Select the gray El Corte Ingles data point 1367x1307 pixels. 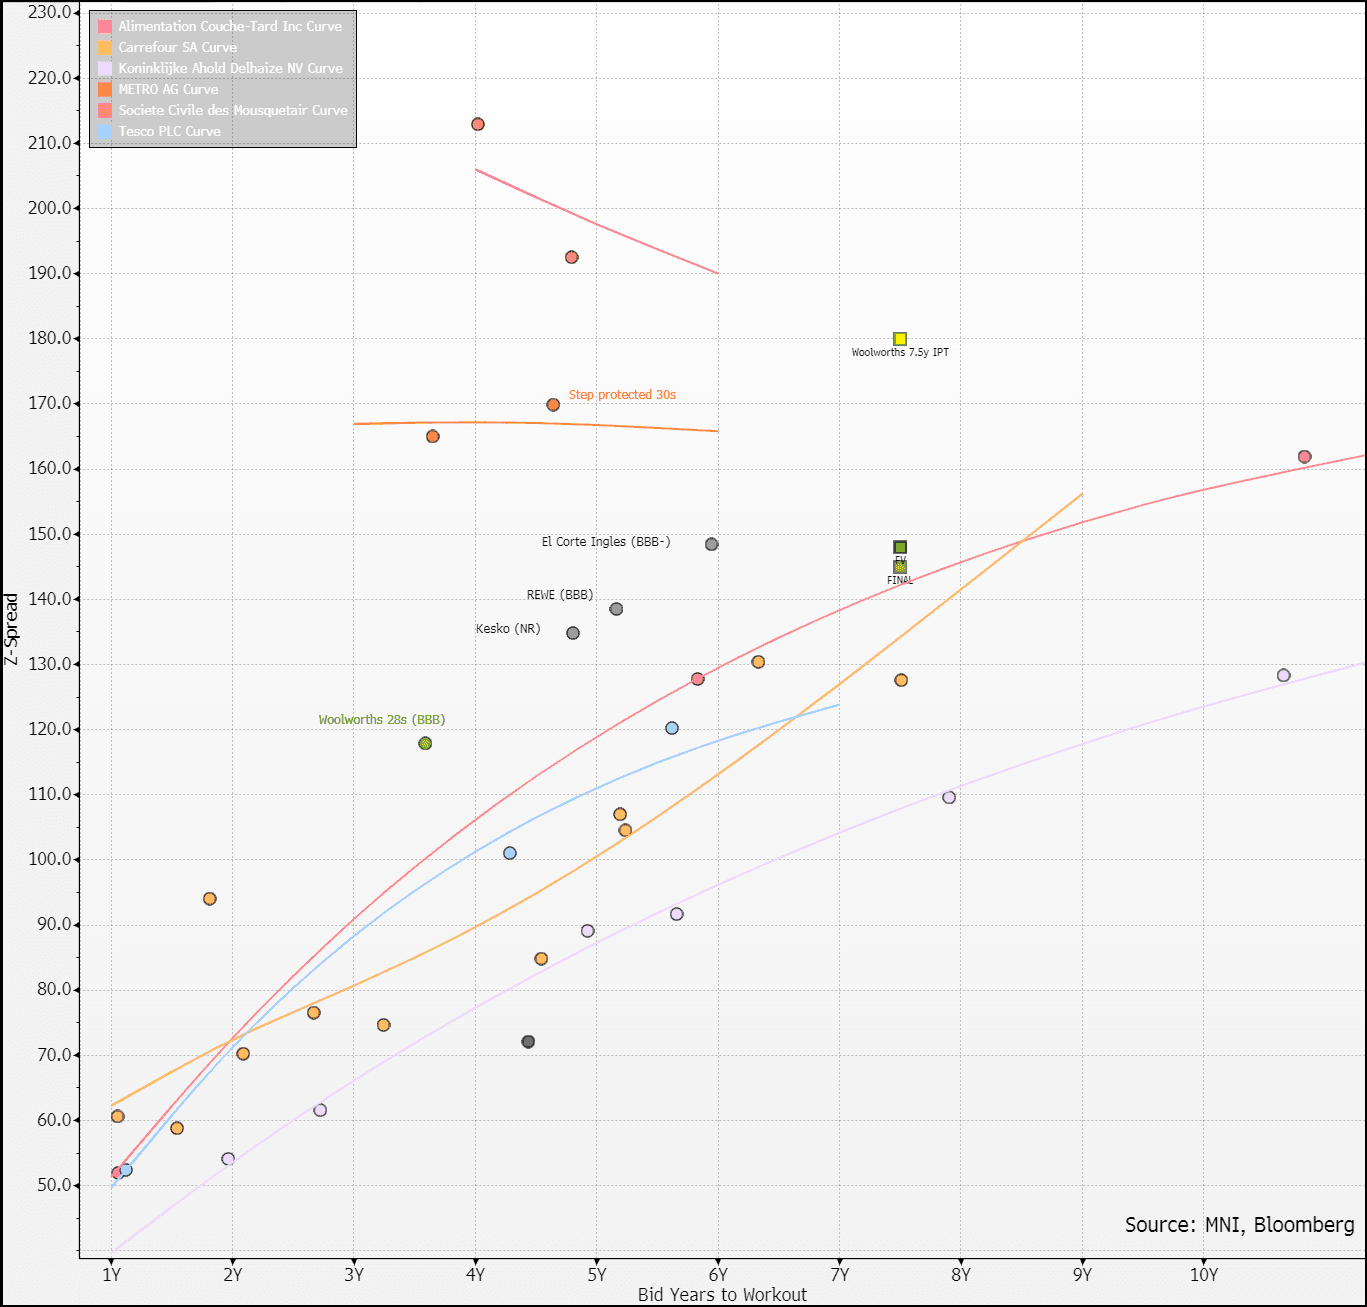pos(712,545)
